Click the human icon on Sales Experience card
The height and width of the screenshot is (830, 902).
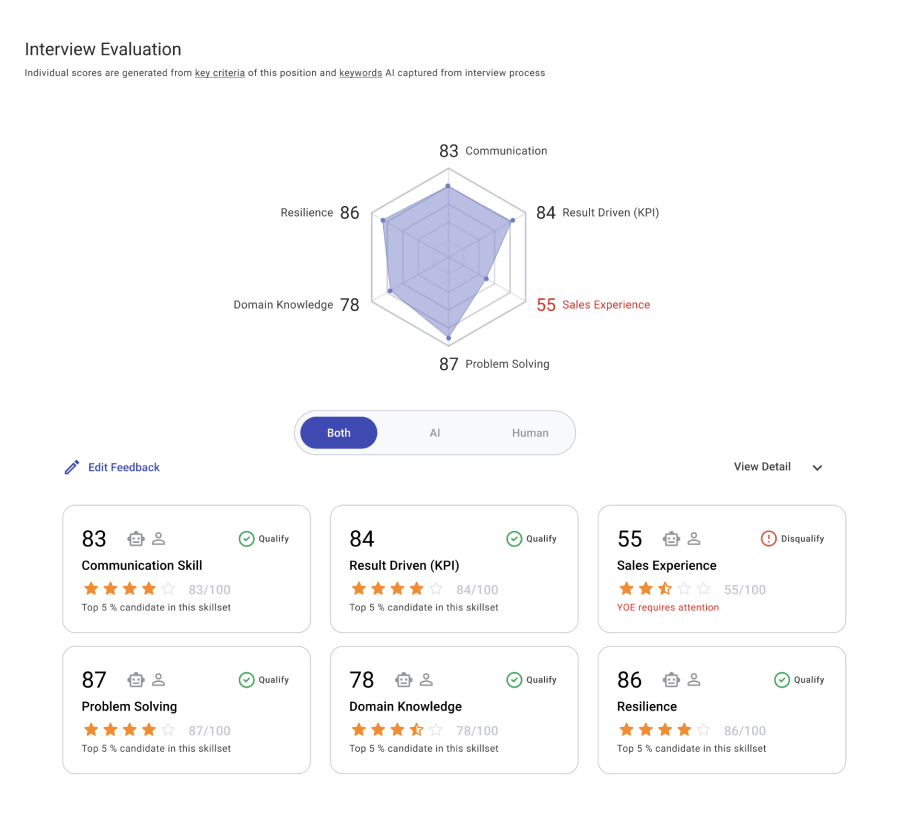(694, 539)
